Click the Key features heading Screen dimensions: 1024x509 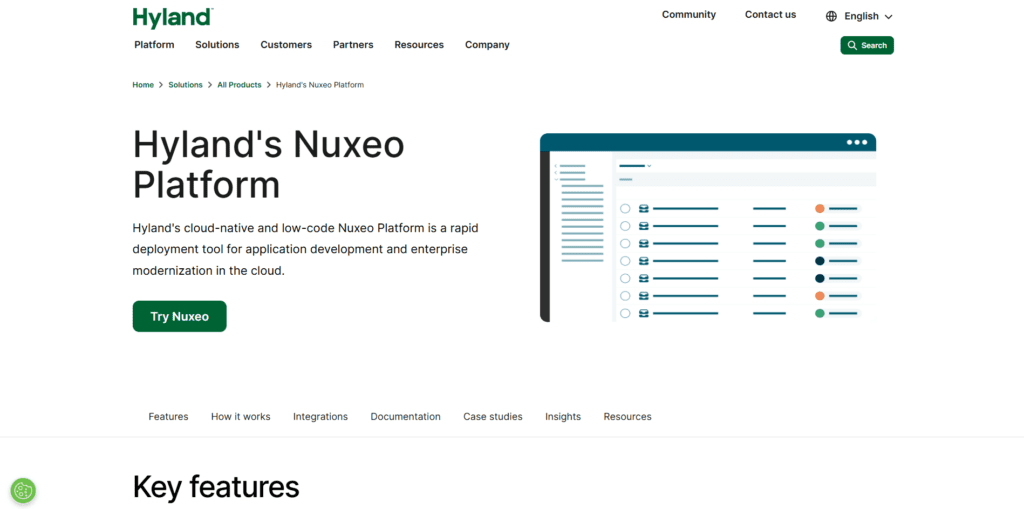pos(216,487)
